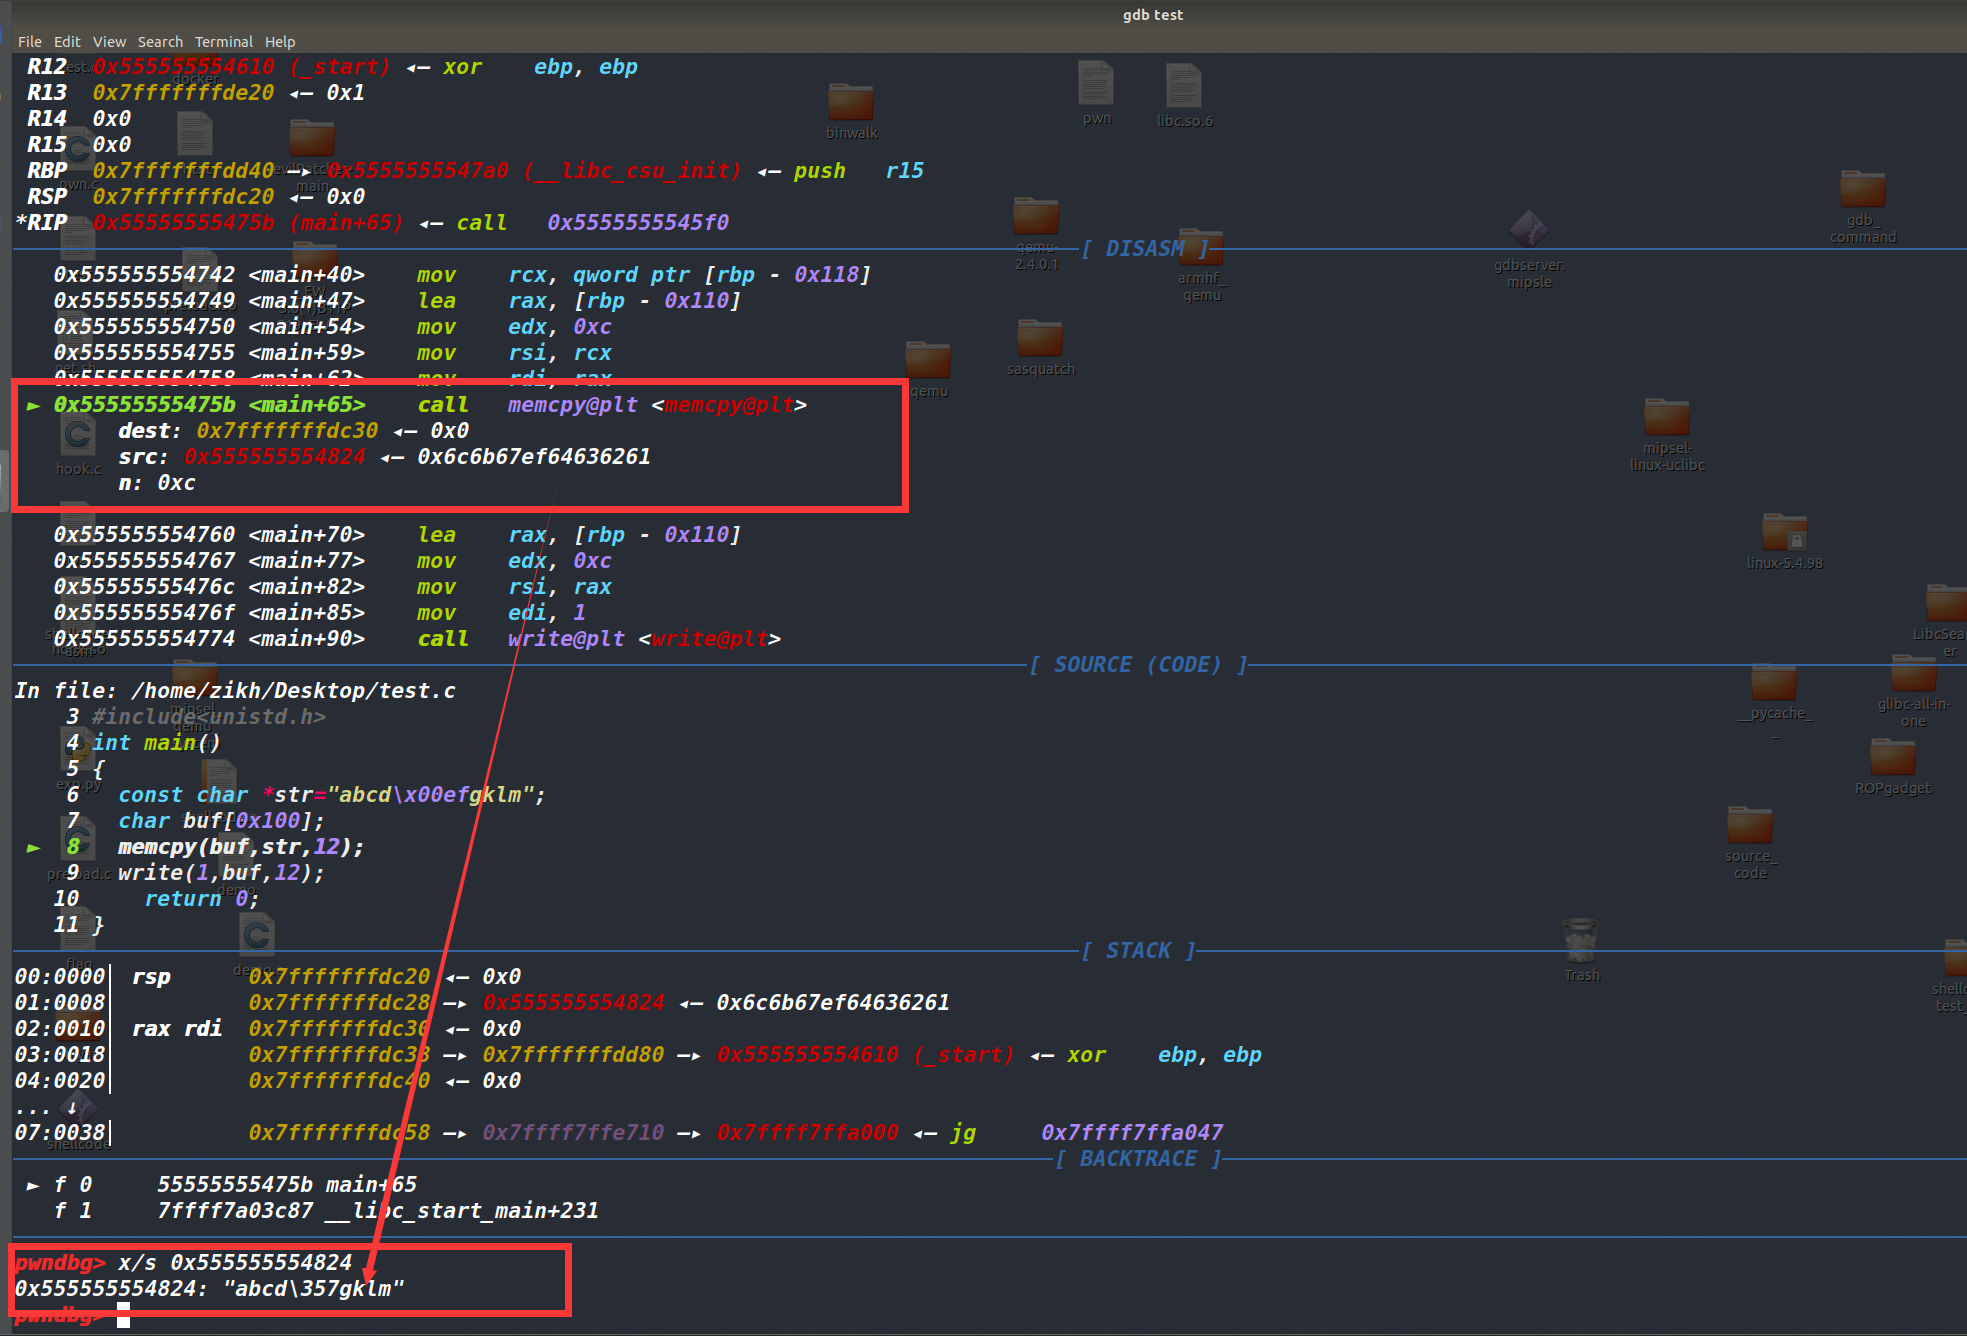
Task: Click the R12 register line with _start
Action: click(x=331, y=66)
